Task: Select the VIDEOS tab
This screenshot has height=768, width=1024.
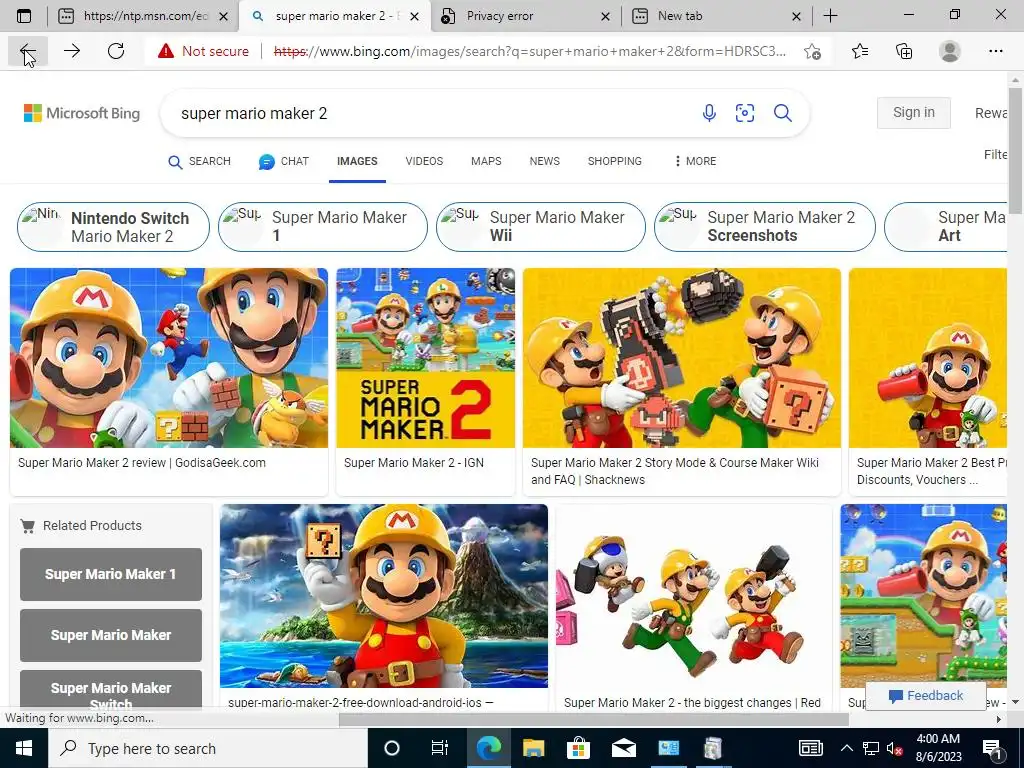Action: [x=424, y=161]
